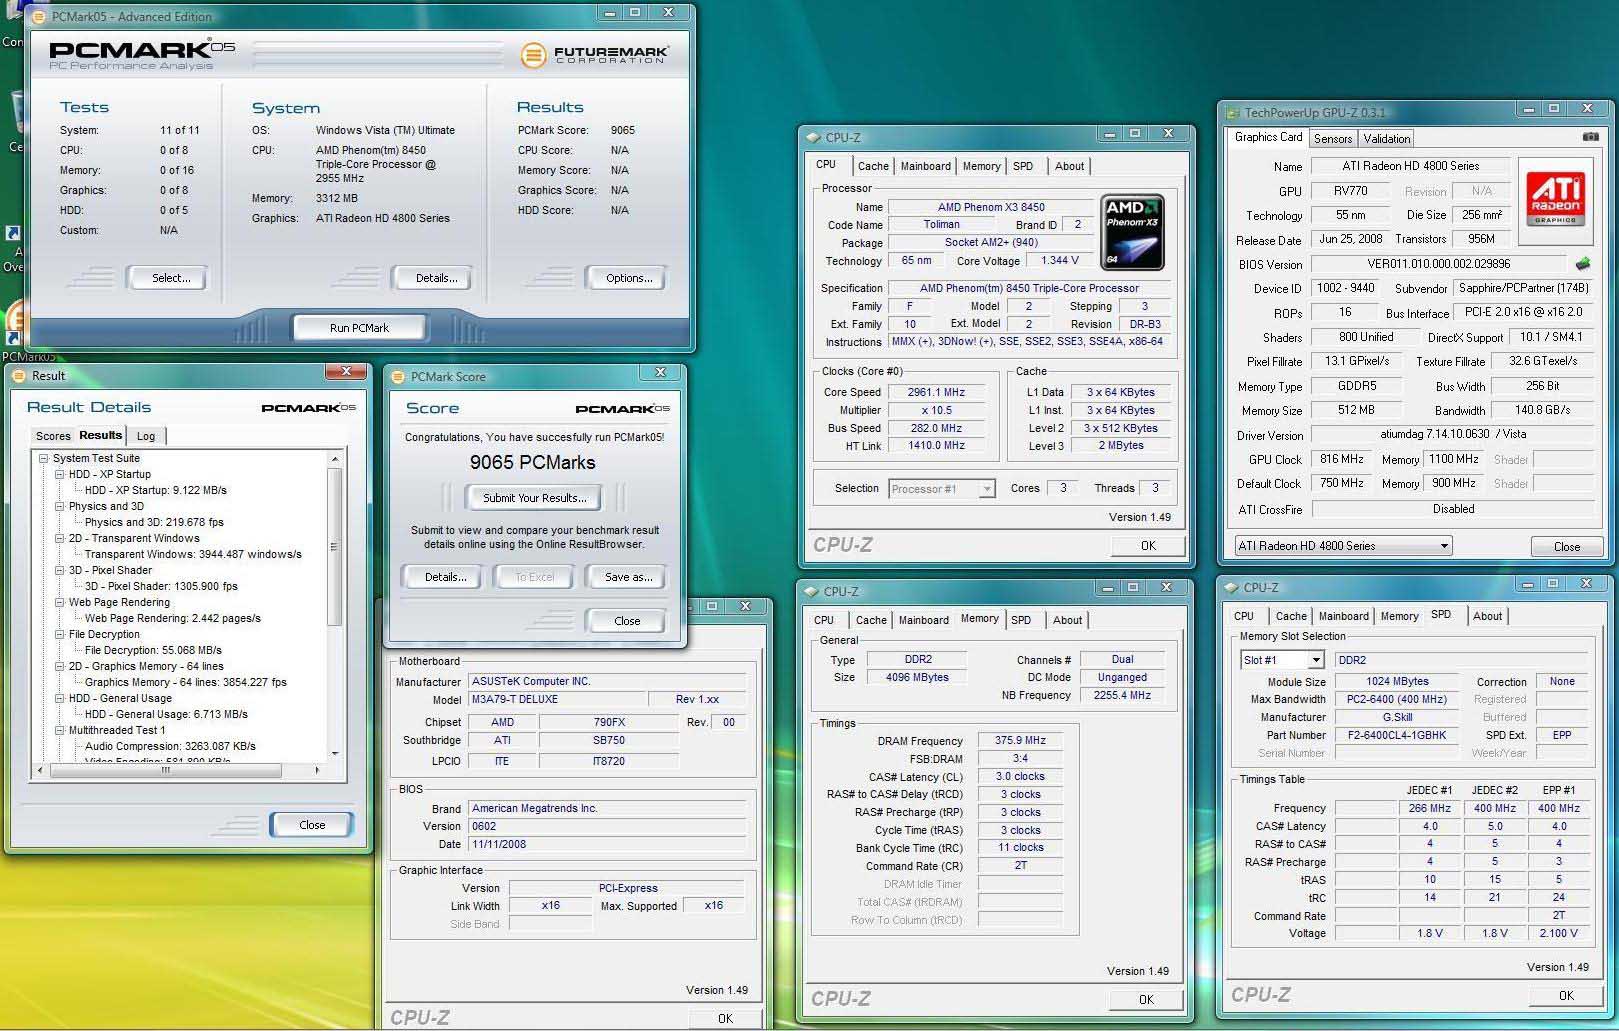Click the title bar icon of the CPU-Z SPD tab window
1619x1031 pixels.
[x=1231, y=587]
